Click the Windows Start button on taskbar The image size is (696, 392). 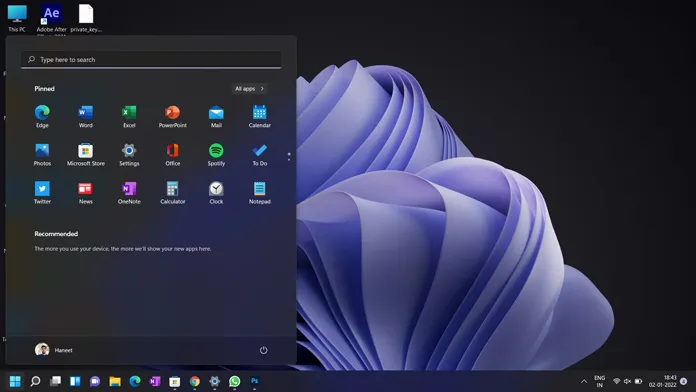[x=15, y=381]
